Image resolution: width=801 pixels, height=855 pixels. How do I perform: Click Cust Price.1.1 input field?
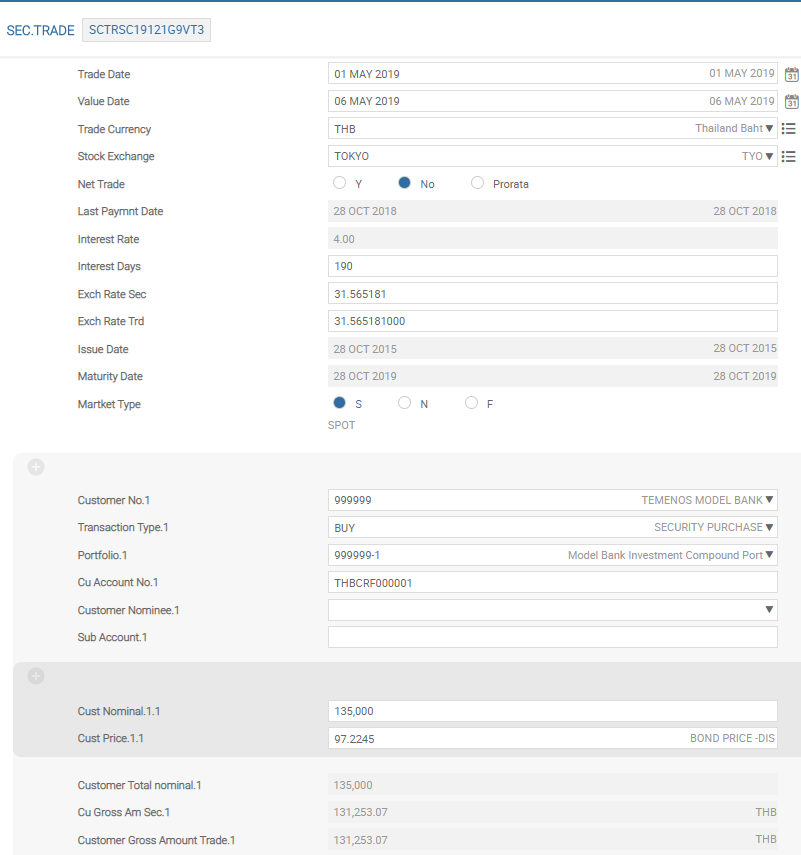coord(500,738)
